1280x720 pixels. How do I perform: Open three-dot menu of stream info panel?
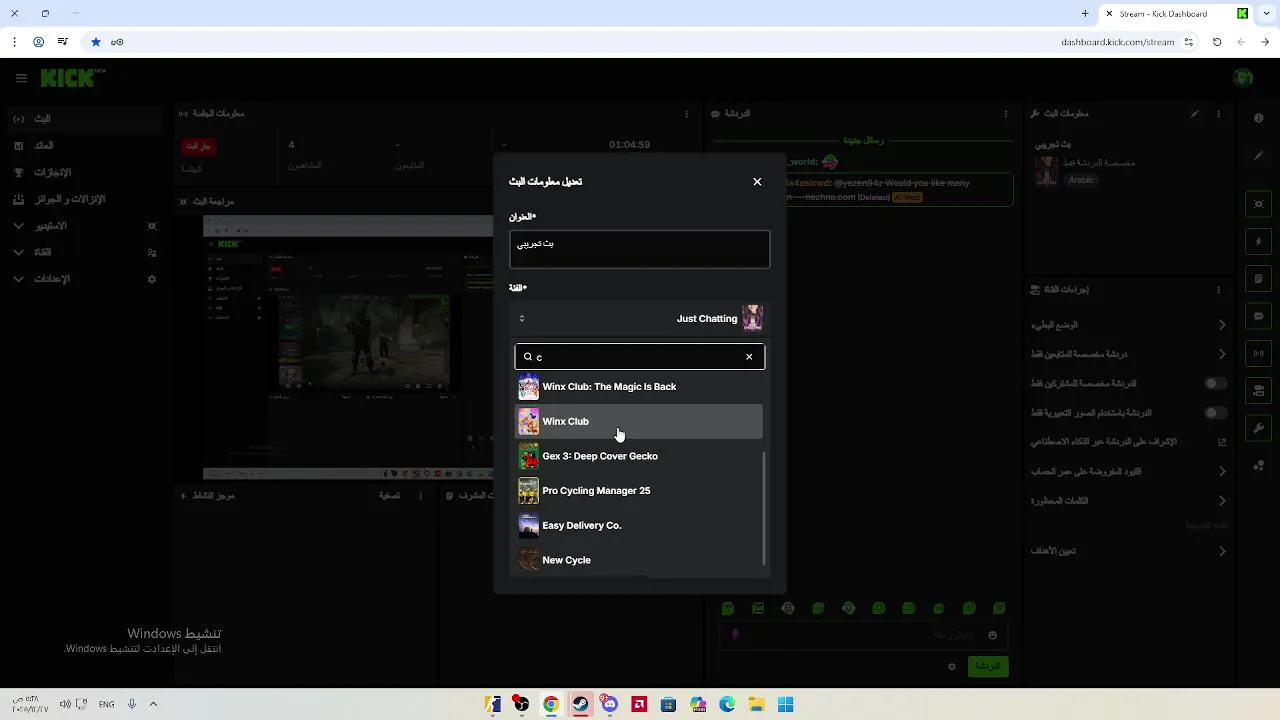(1218, 114)
